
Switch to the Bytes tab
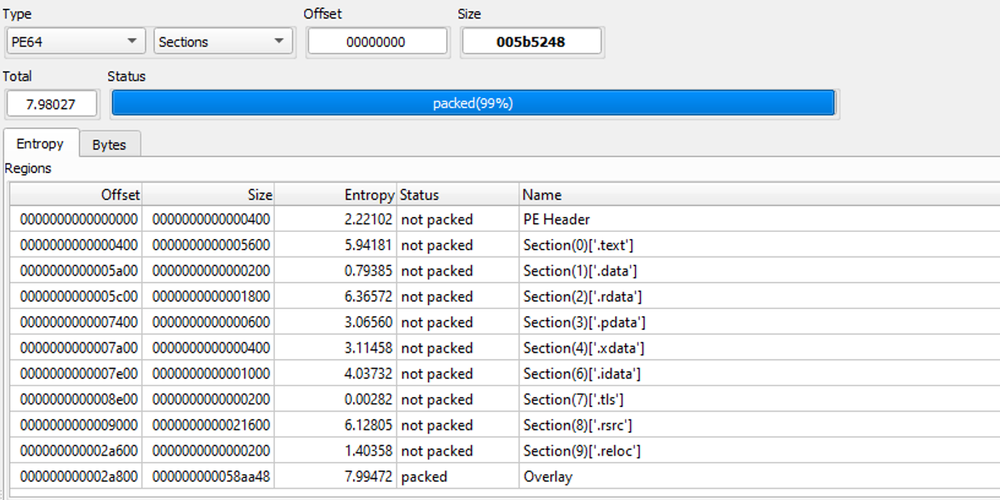(x=109, y=144)
